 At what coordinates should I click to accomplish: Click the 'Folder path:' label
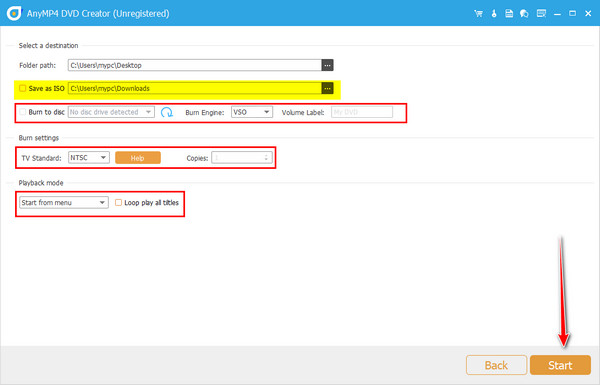[38, 65]
